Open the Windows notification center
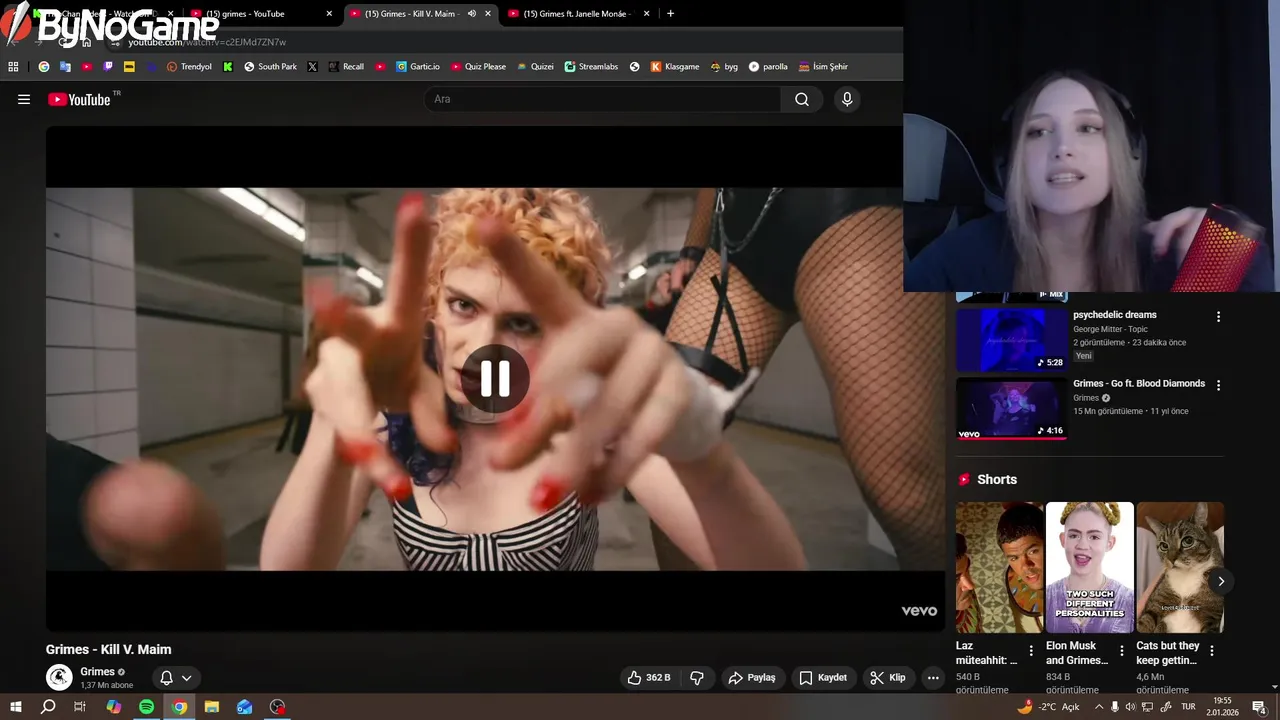The width and height of the screenshot is (1280, 720). tap(1259, 707)
